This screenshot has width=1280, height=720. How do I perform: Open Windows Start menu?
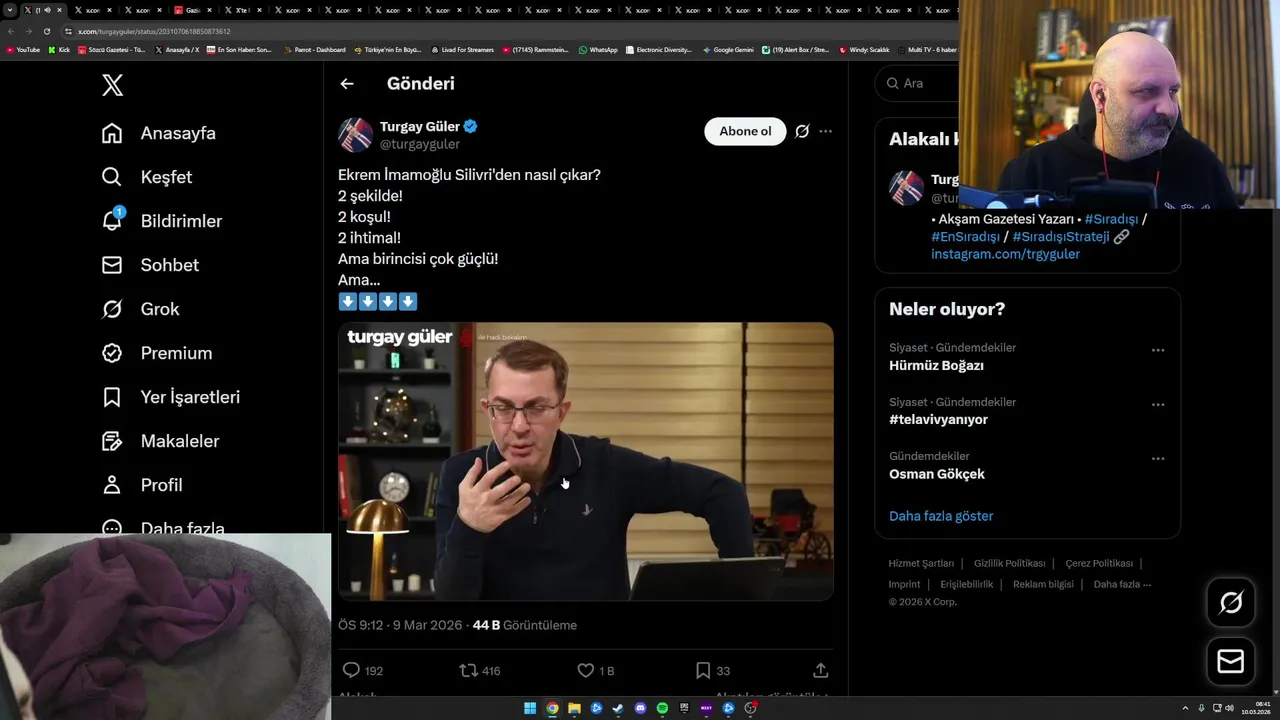pos(530,708)
